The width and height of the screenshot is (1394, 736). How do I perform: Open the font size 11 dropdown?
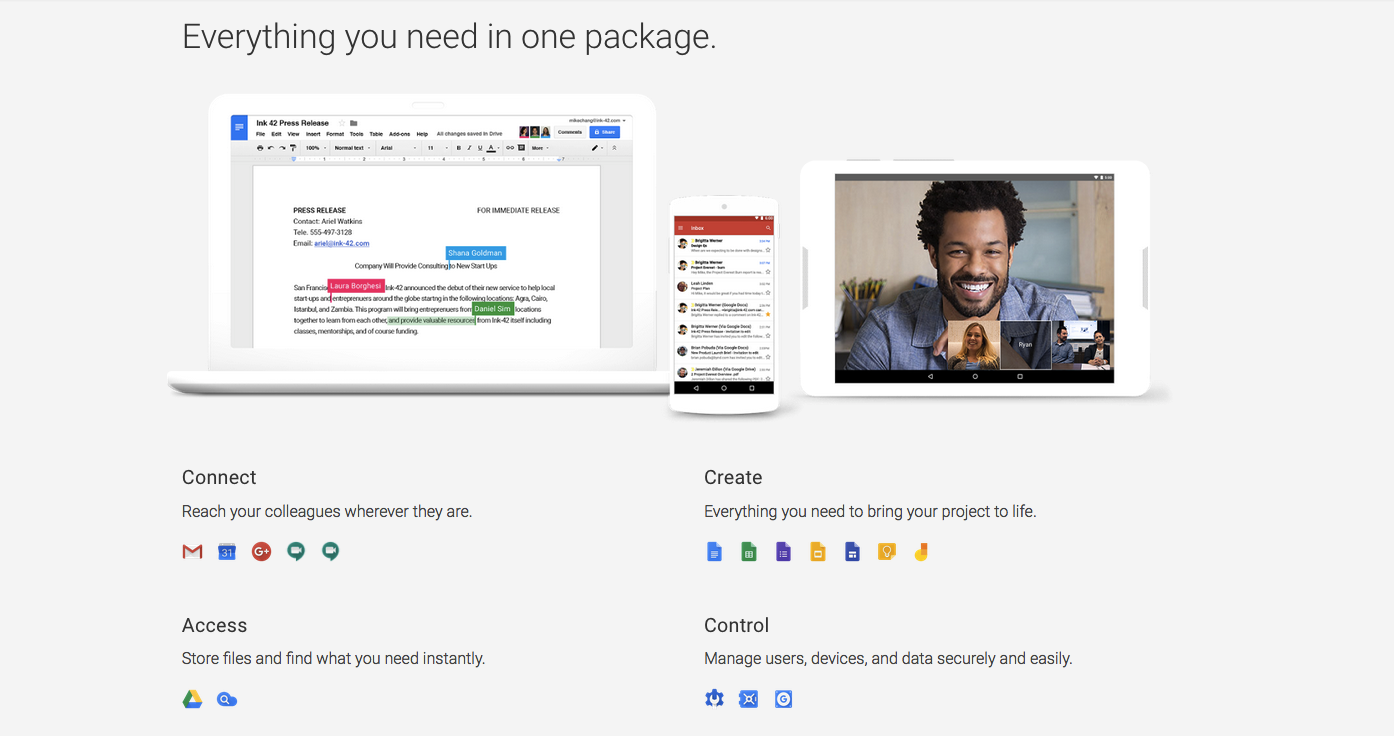(437, 148)
